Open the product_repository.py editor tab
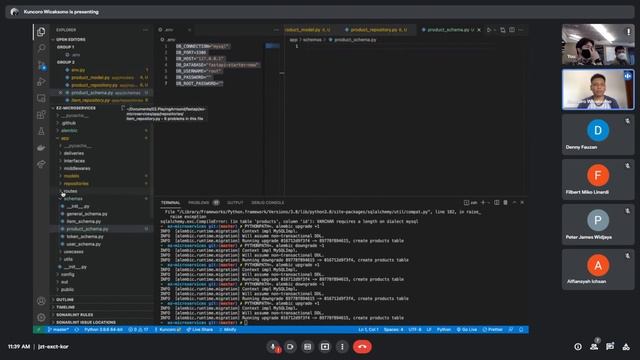This screenshot has height=360, width=640. (x=378, y=30)
